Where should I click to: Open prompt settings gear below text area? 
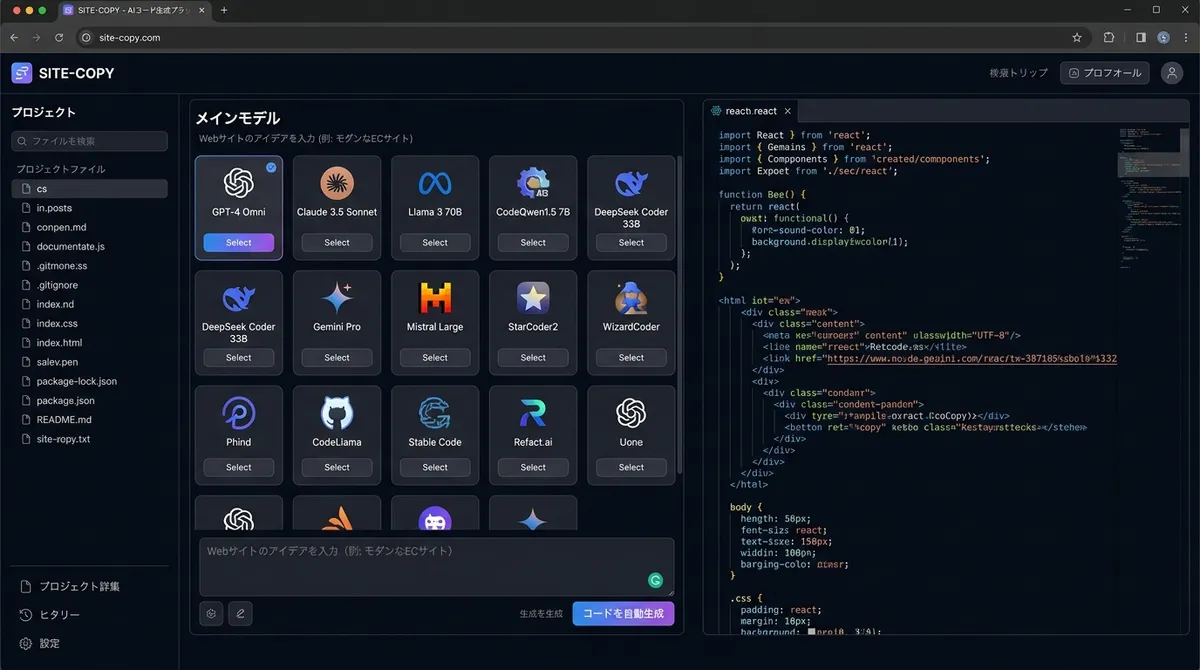pyautogui.click(x=211, y=614)
